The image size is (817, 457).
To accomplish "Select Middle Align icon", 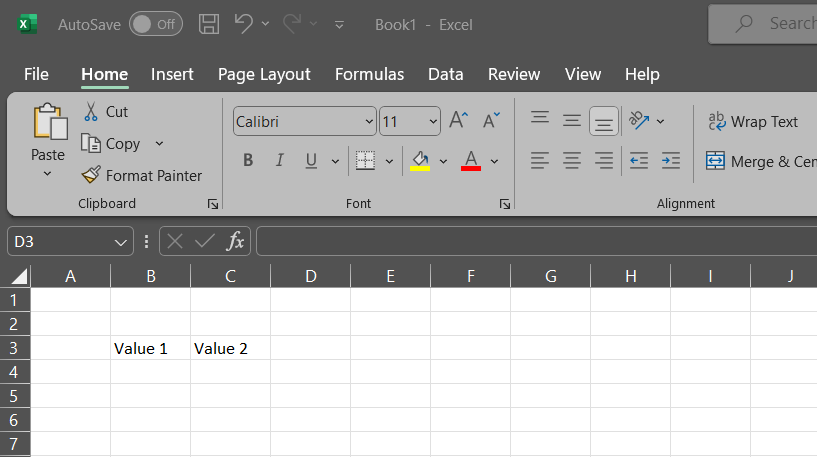I will coord(572,121).
